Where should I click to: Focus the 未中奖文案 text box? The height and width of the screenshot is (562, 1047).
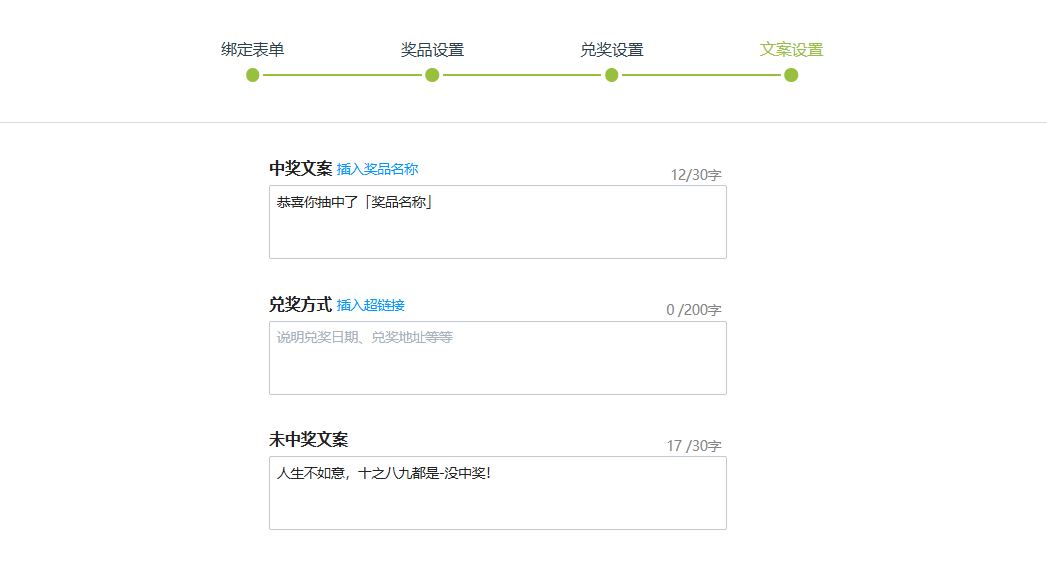pyautogui.click(x=497, y=493)
